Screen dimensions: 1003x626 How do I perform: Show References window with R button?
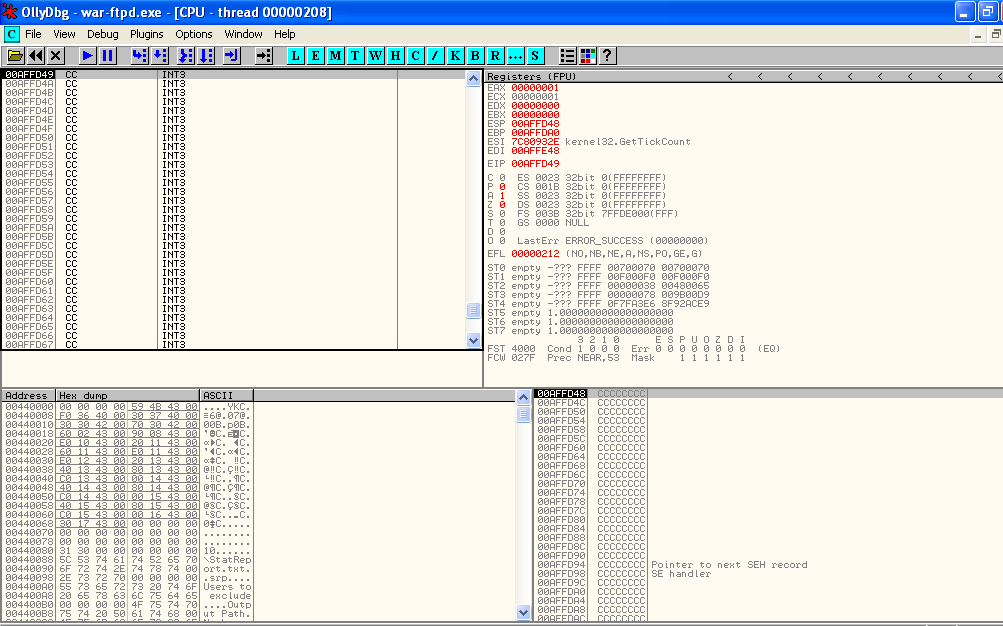coord(495,56)
